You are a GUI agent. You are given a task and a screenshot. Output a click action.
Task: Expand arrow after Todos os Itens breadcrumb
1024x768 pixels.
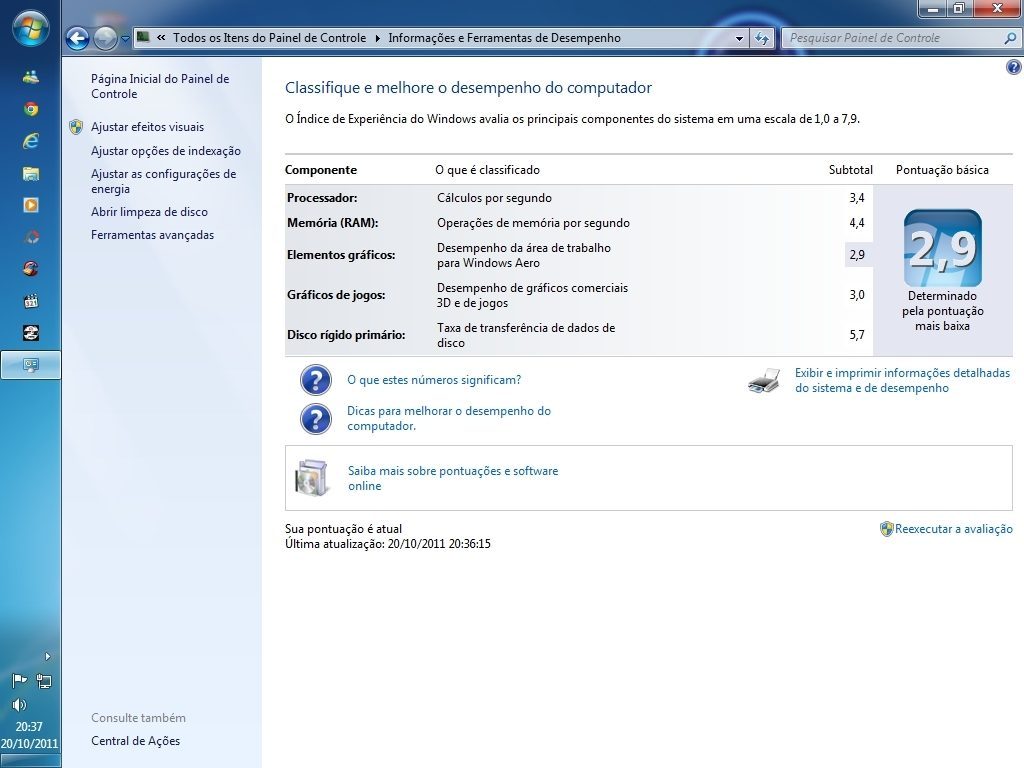click(x=377, y=39)
